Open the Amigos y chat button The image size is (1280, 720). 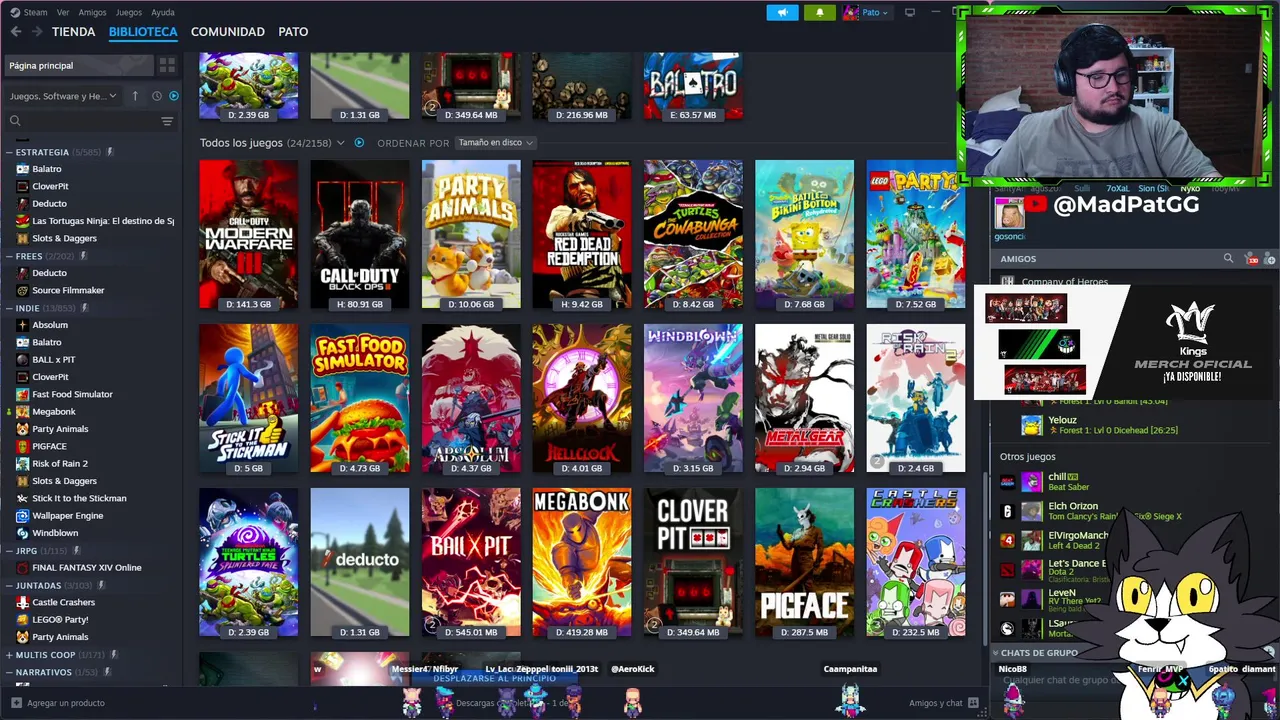tap(944, 703)
